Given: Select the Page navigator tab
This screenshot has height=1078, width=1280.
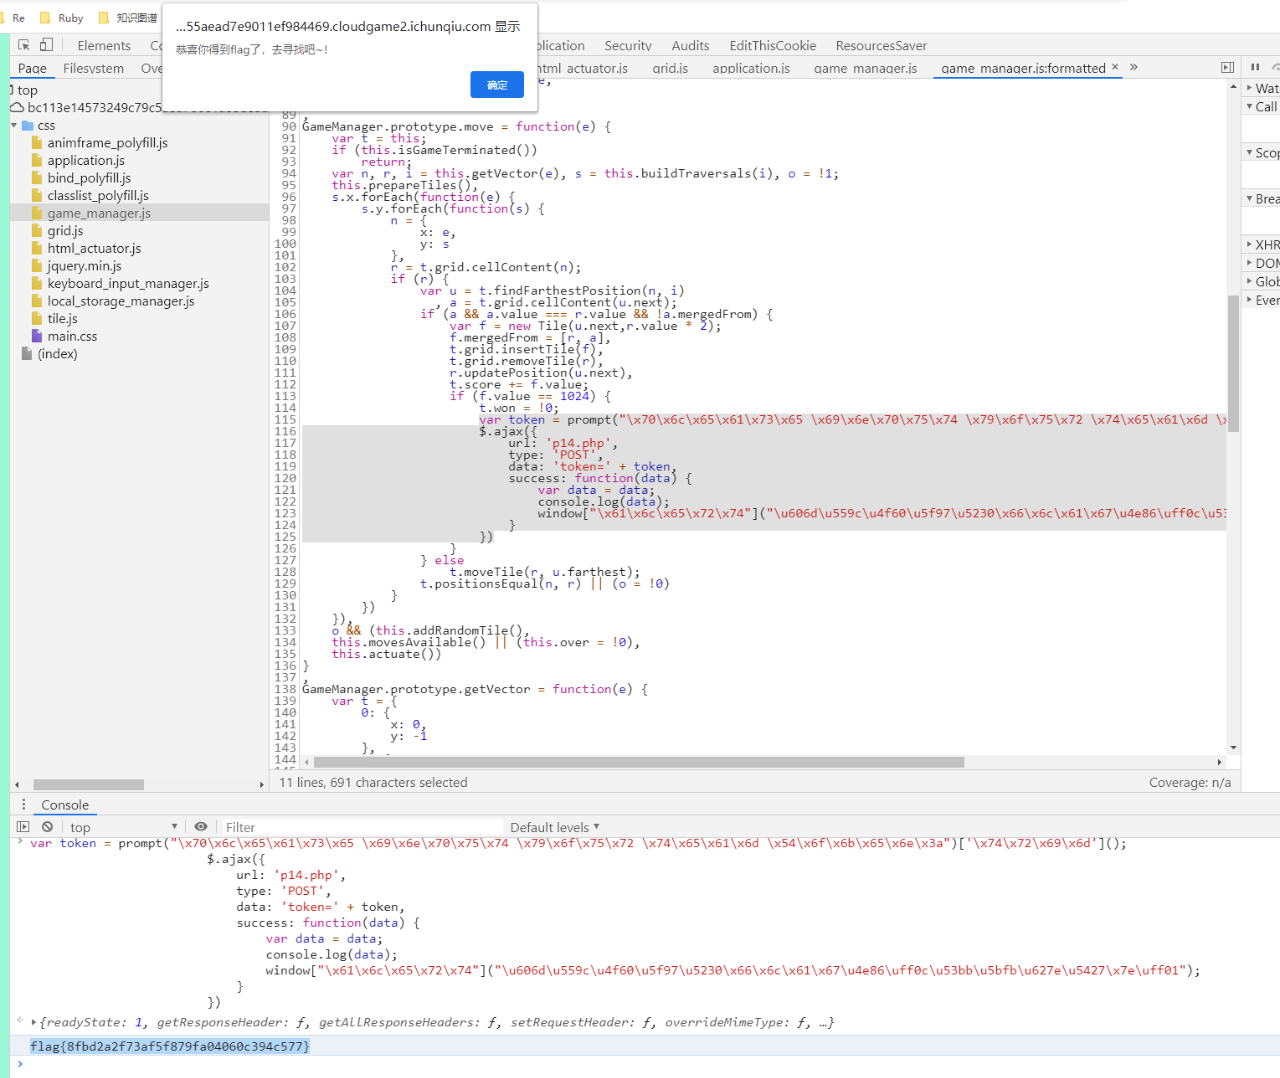Looking at the screenshot, I should [x=32, y=68].
